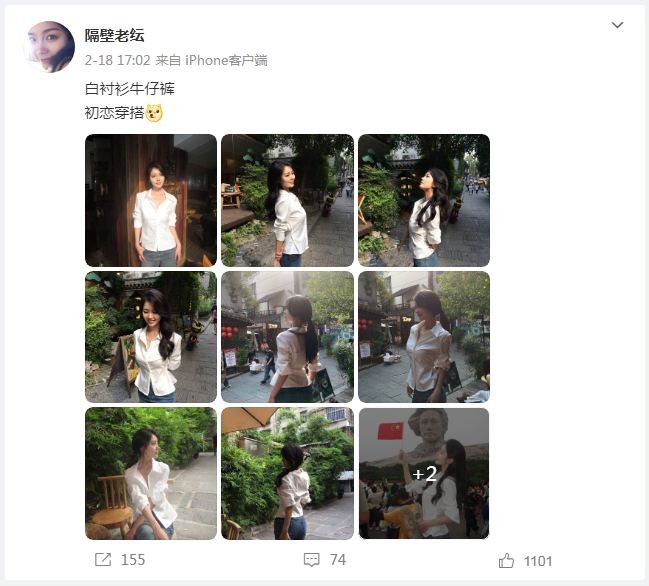Image resolution: width=649 pixels, height=586 pixels.
Task: Open third photo looking upward
Action: [x=424, y=200]
